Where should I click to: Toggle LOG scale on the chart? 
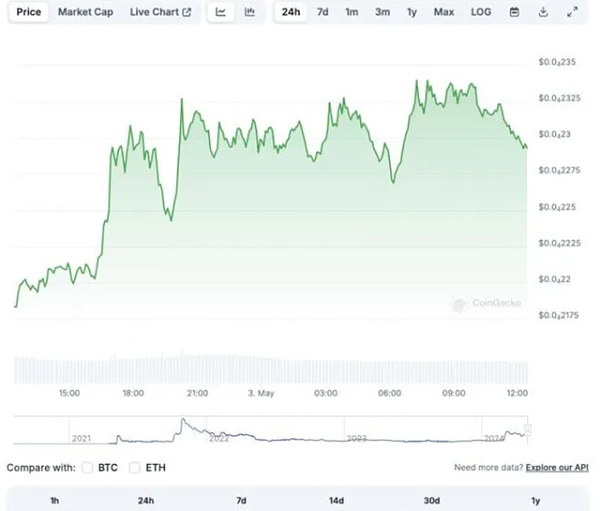(482, 12)
